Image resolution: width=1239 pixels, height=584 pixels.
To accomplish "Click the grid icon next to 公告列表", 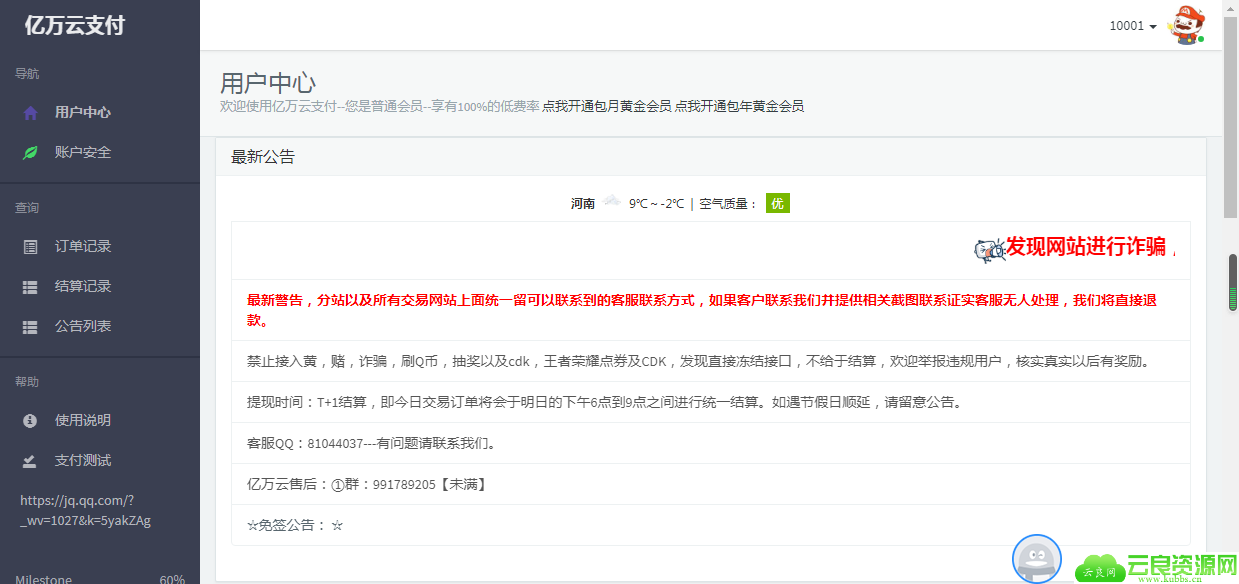I will [30, 327].
